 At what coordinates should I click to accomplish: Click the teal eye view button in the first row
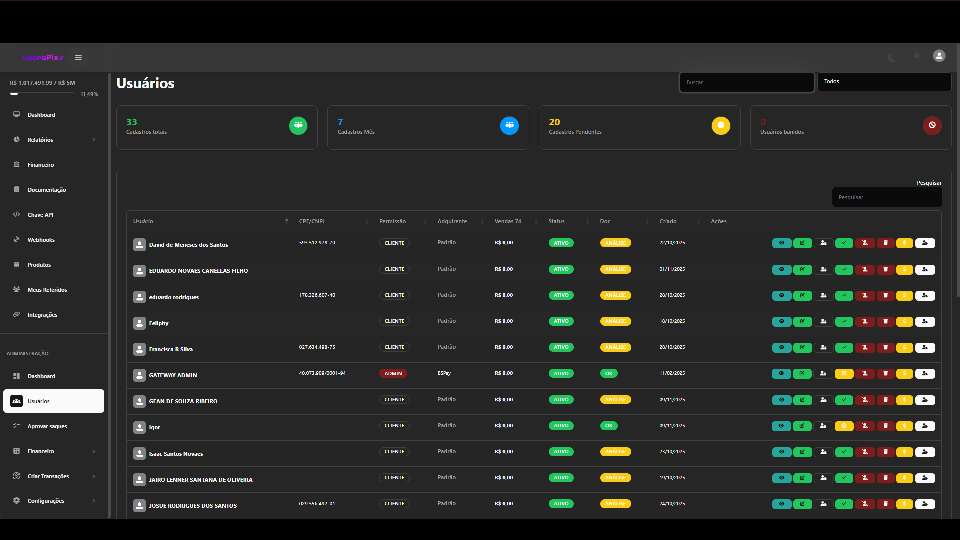[x=781, y=243]
